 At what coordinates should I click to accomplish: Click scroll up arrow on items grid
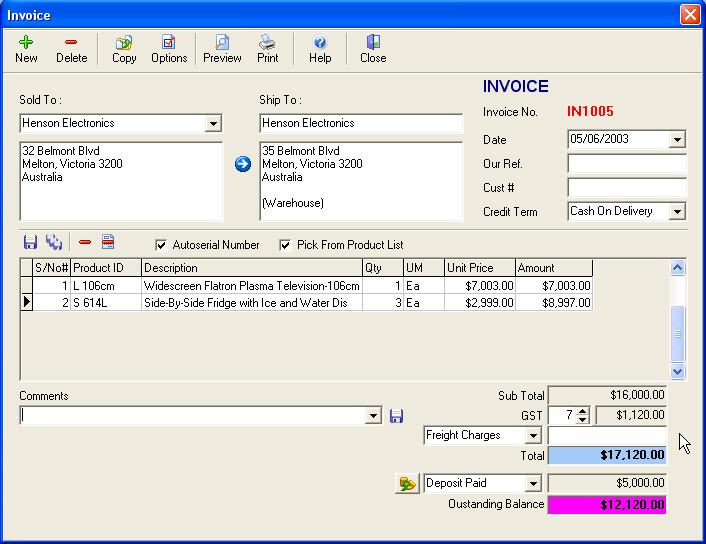(678, 268)
